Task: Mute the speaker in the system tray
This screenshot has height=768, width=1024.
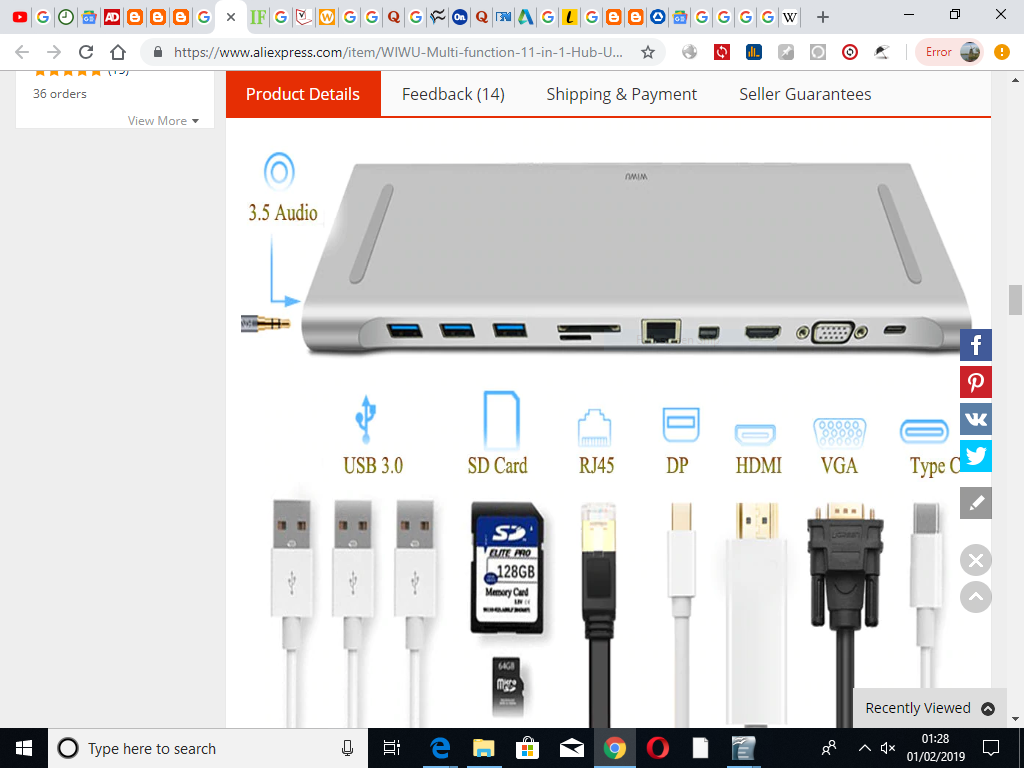Action: (x=887, y=748)
